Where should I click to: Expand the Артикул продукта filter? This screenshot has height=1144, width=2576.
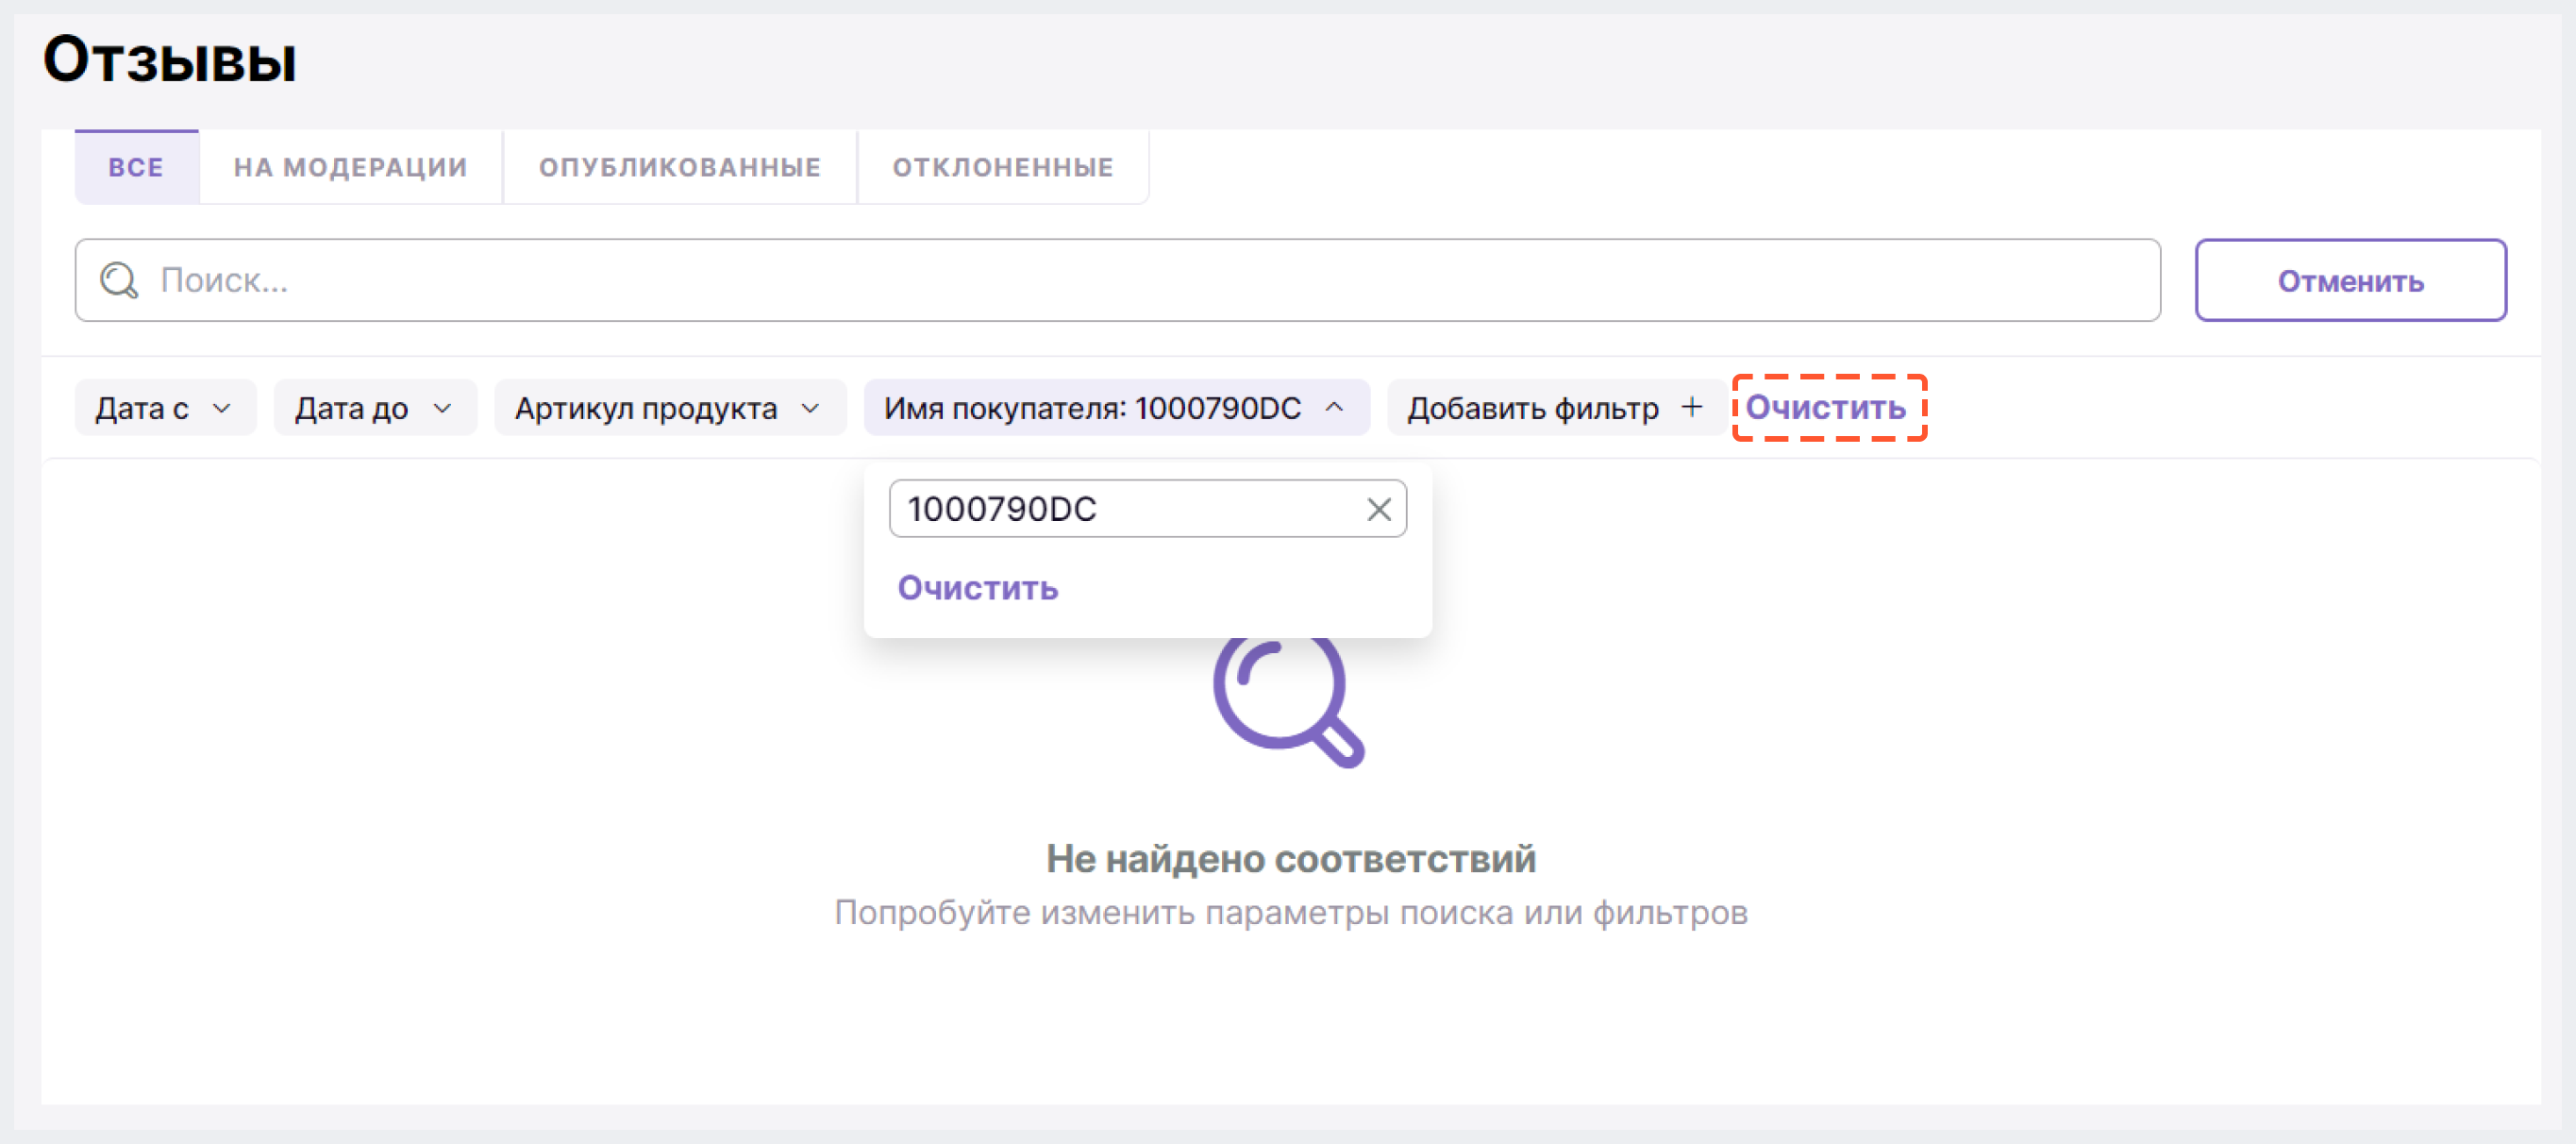coord(670,408)
